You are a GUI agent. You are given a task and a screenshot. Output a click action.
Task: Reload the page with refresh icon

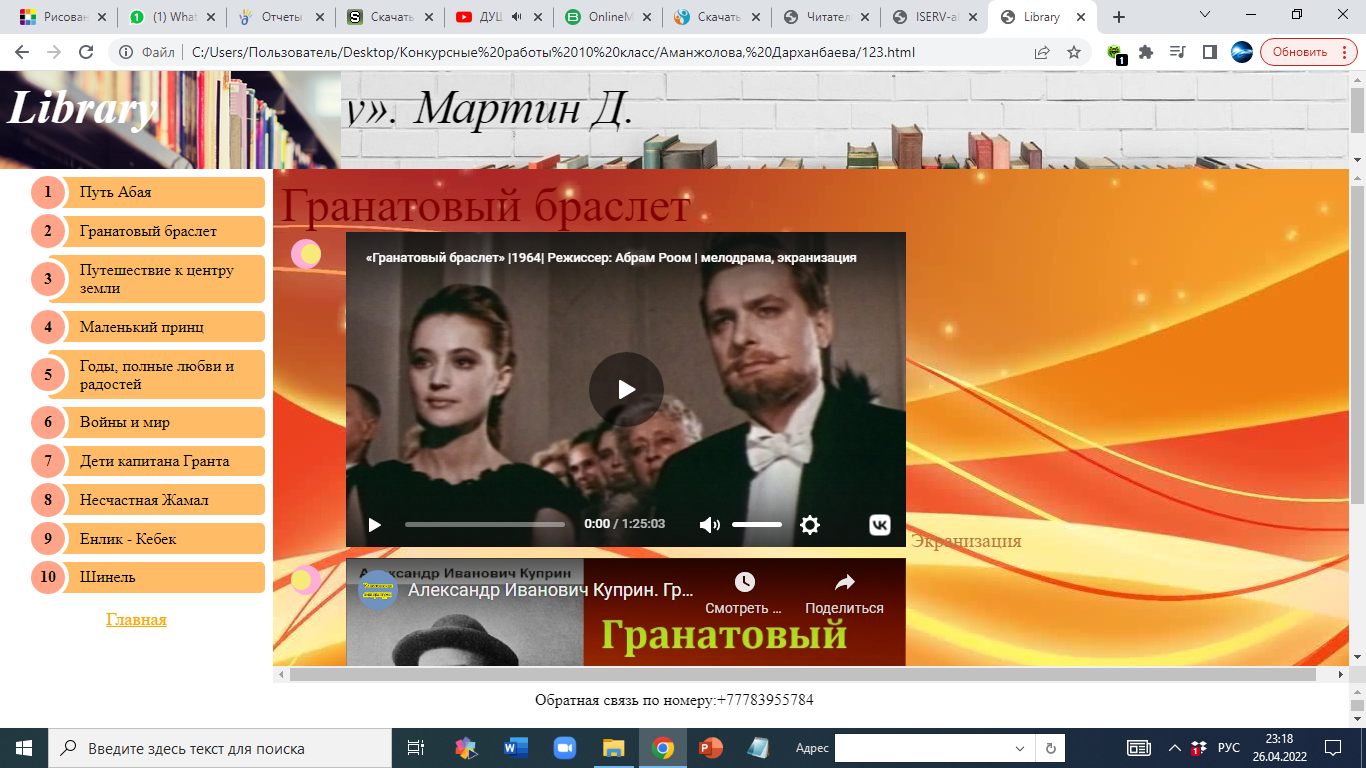pos(86,52)
